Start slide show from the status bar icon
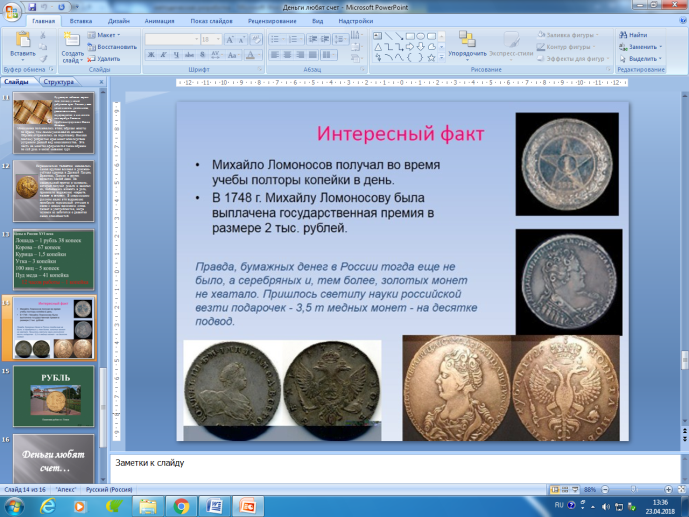This screenshot has height=517, width=689. (575, 489)
